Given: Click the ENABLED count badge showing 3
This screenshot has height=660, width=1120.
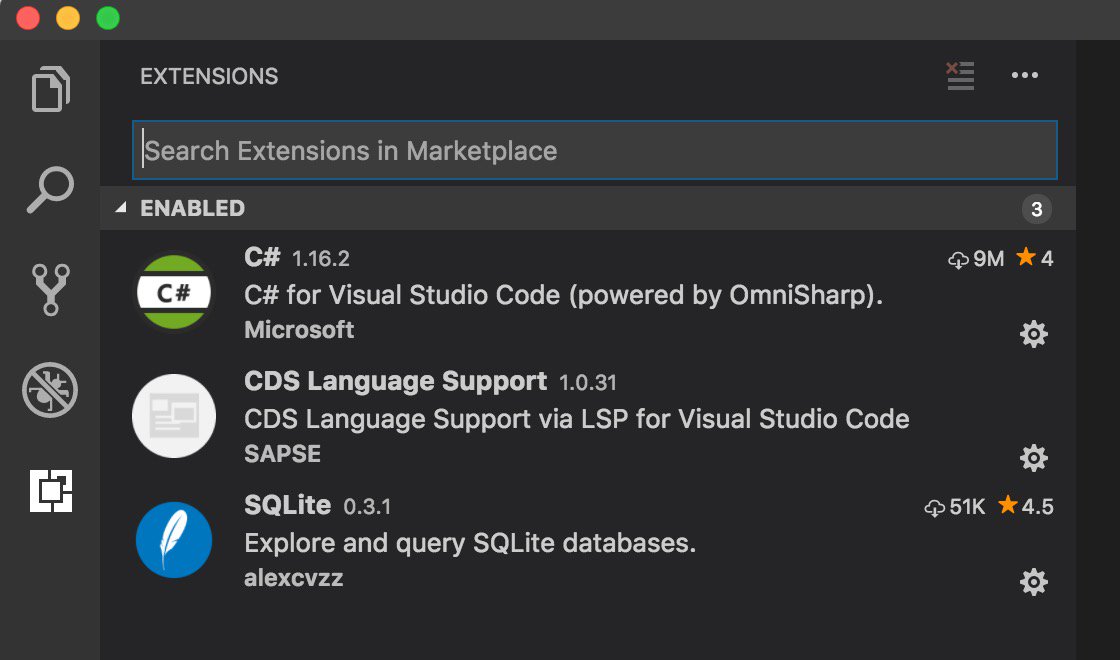Looking at the screenshot, I should coord(1036,209).
